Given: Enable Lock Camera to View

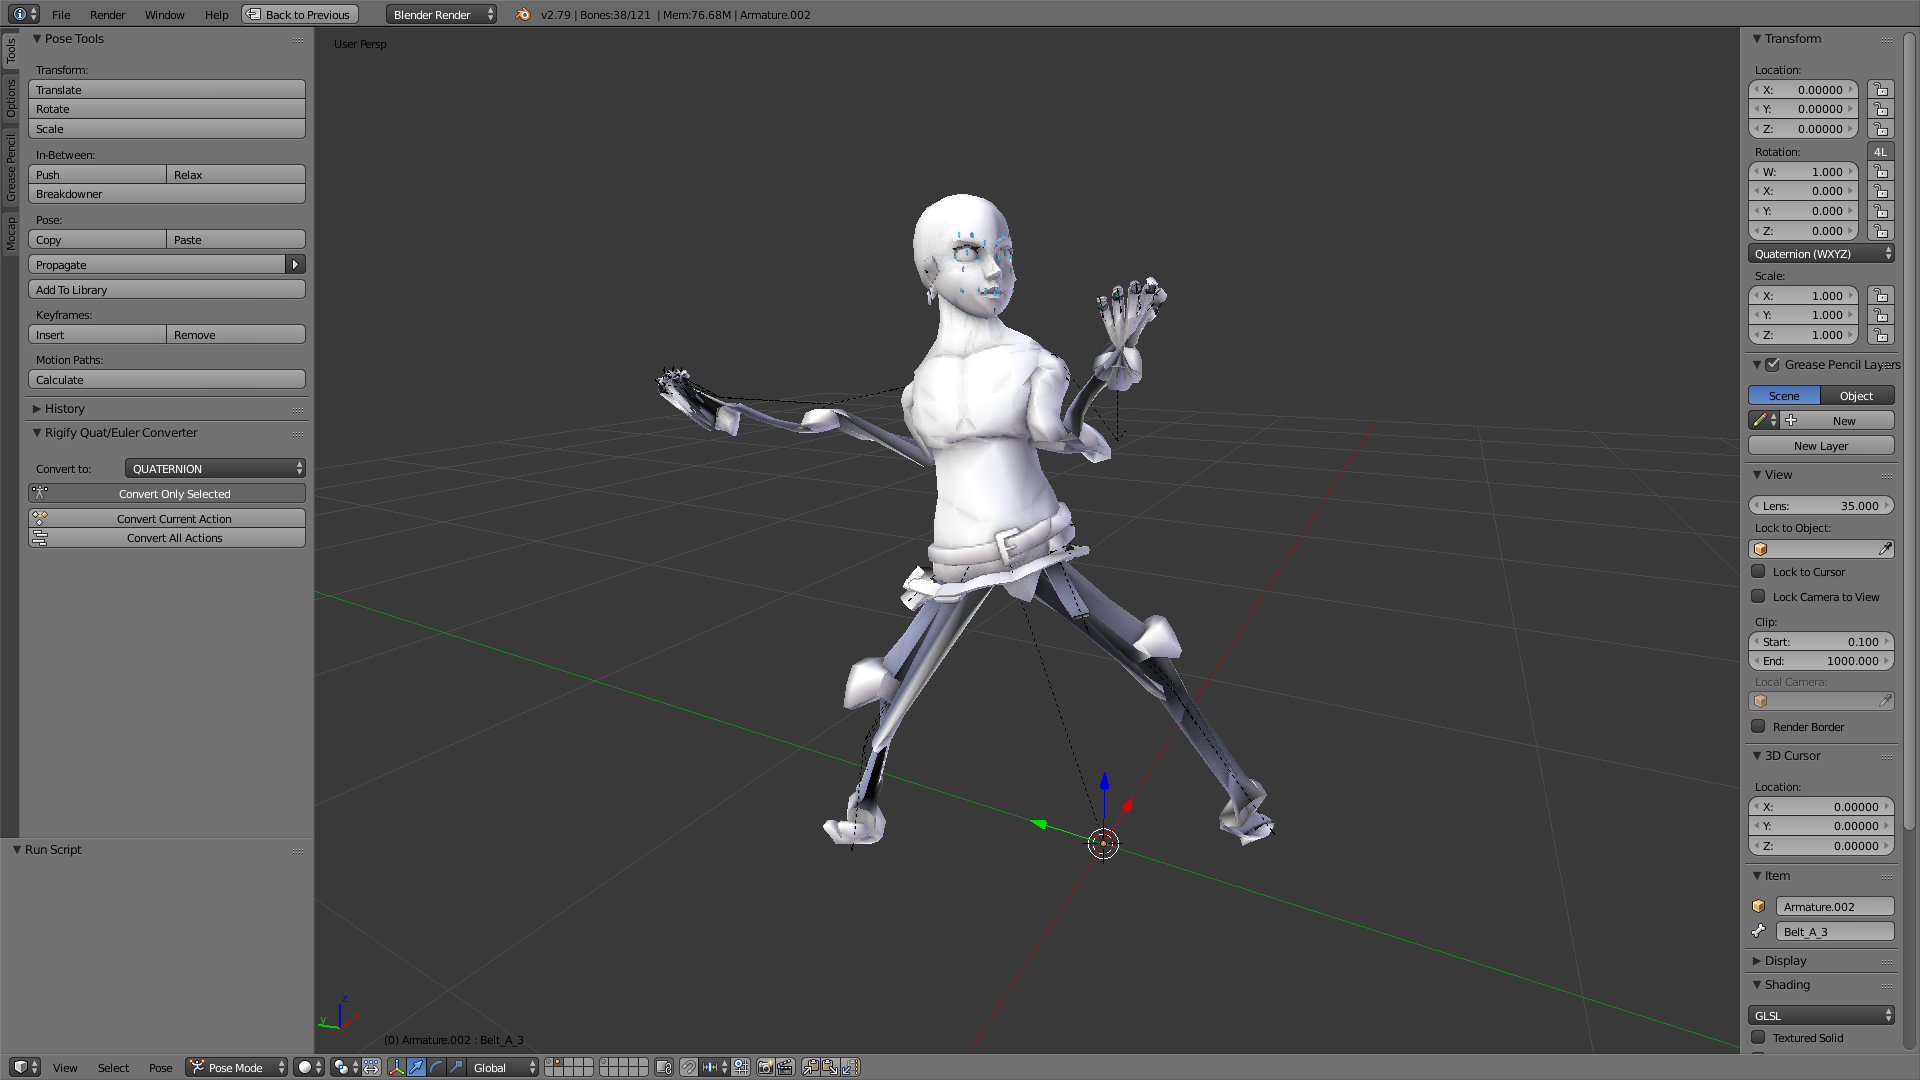Looking at the screenshot, I should 1760,596.
